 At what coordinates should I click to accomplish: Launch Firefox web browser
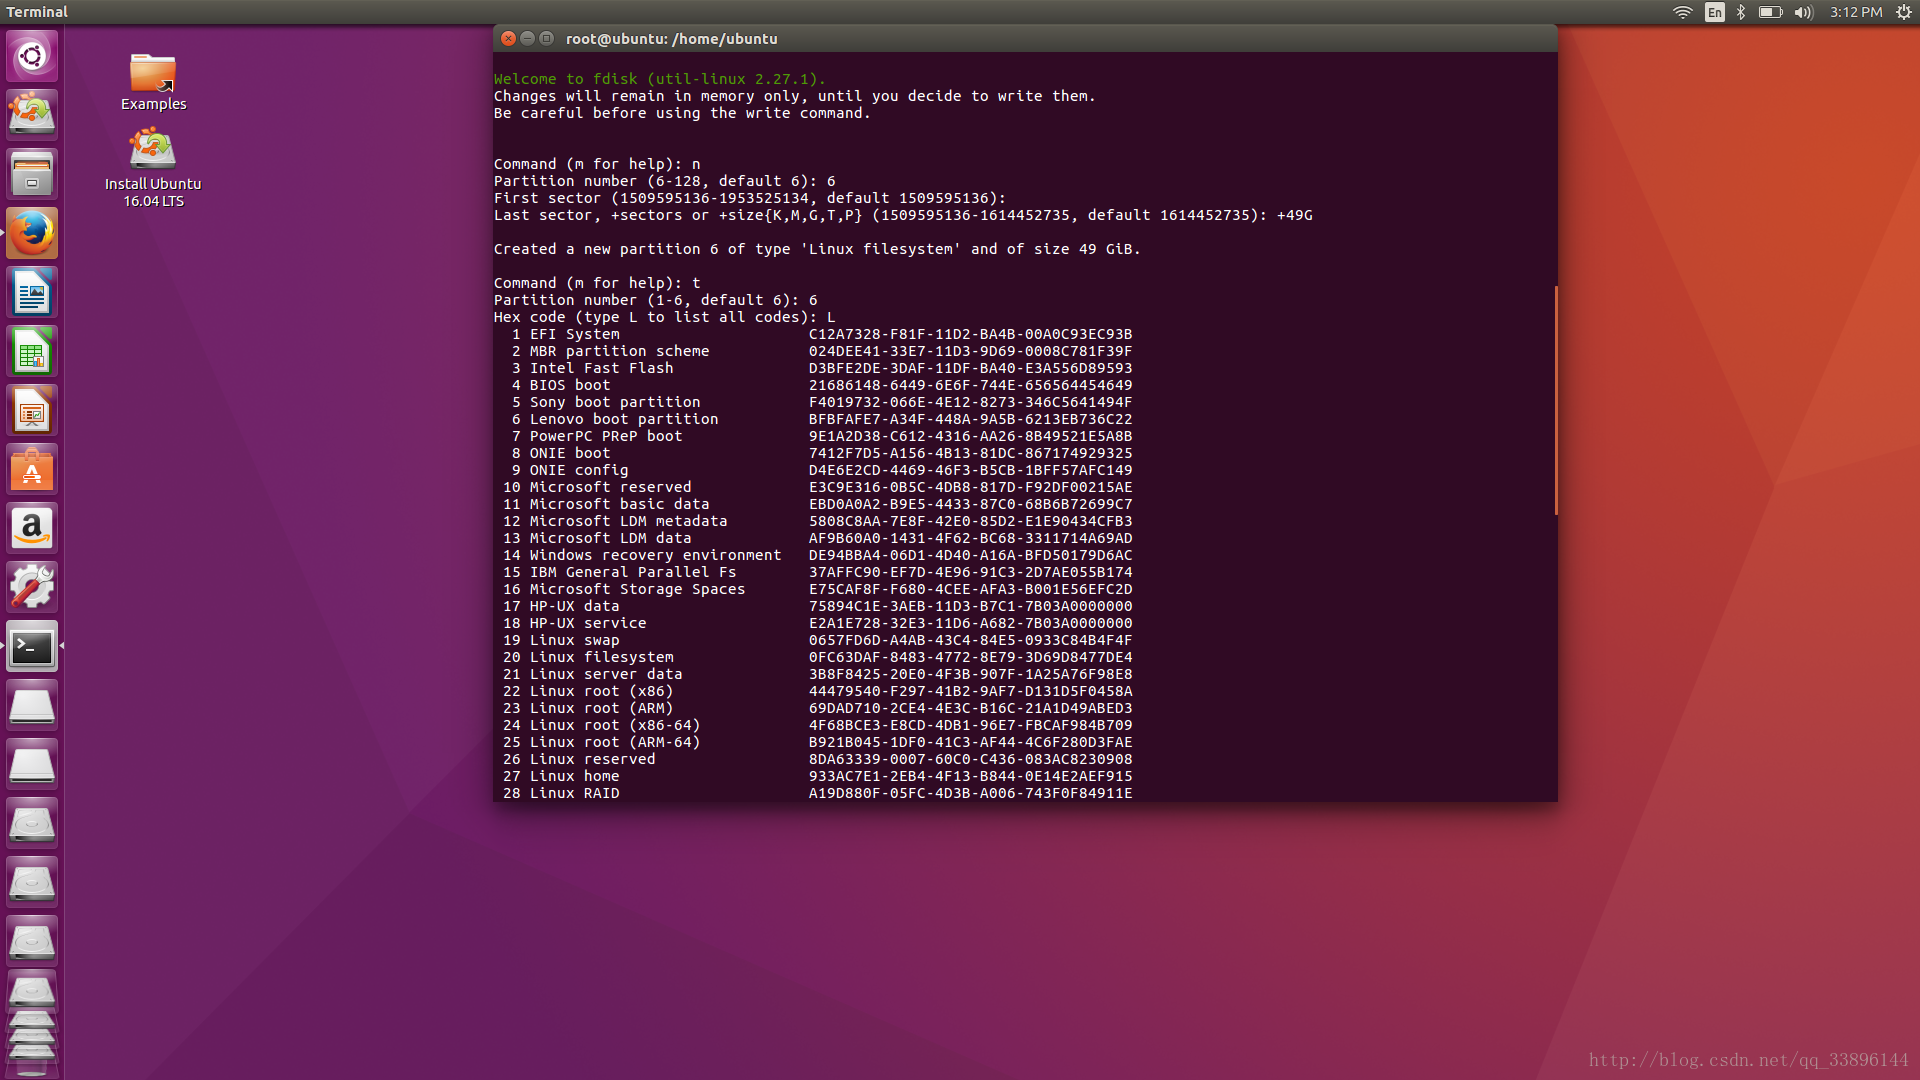click(x=32, y=233)
